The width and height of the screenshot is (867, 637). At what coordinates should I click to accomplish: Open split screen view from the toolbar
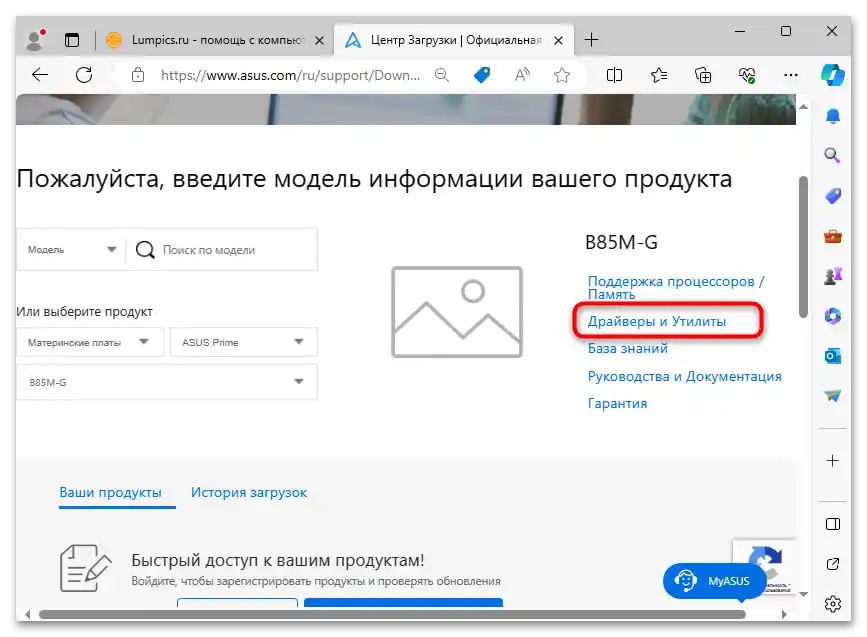[x=614, y=75]
